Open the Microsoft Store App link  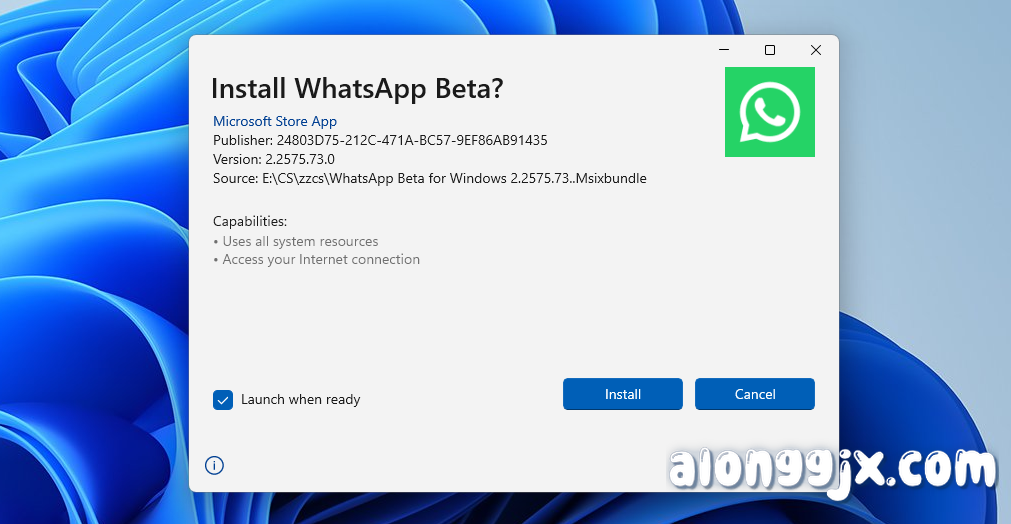point(275,121)
